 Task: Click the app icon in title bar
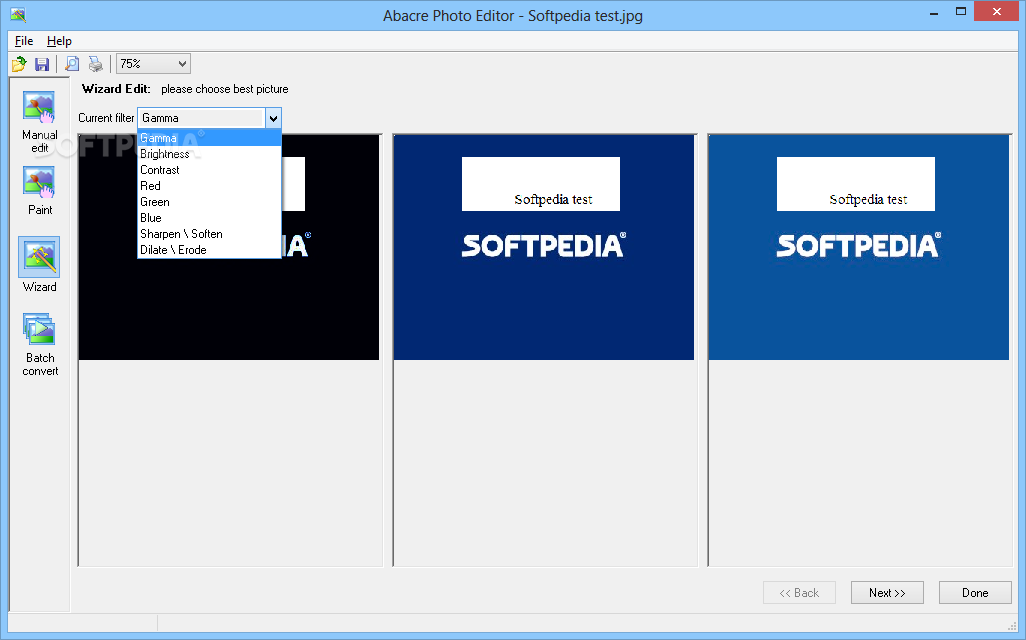(18, 14)
